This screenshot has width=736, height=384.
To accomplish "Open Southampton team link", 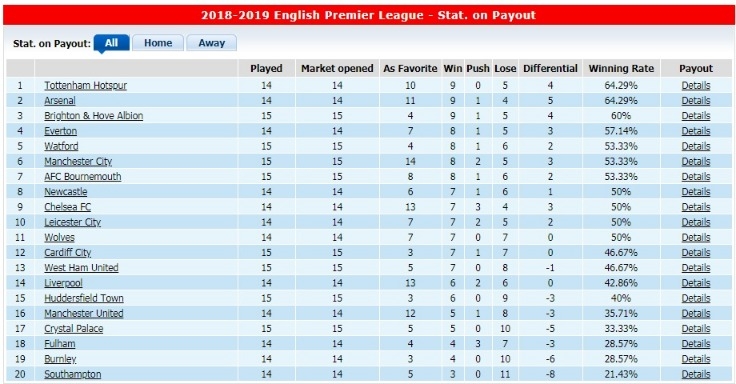I will point(73,374).
